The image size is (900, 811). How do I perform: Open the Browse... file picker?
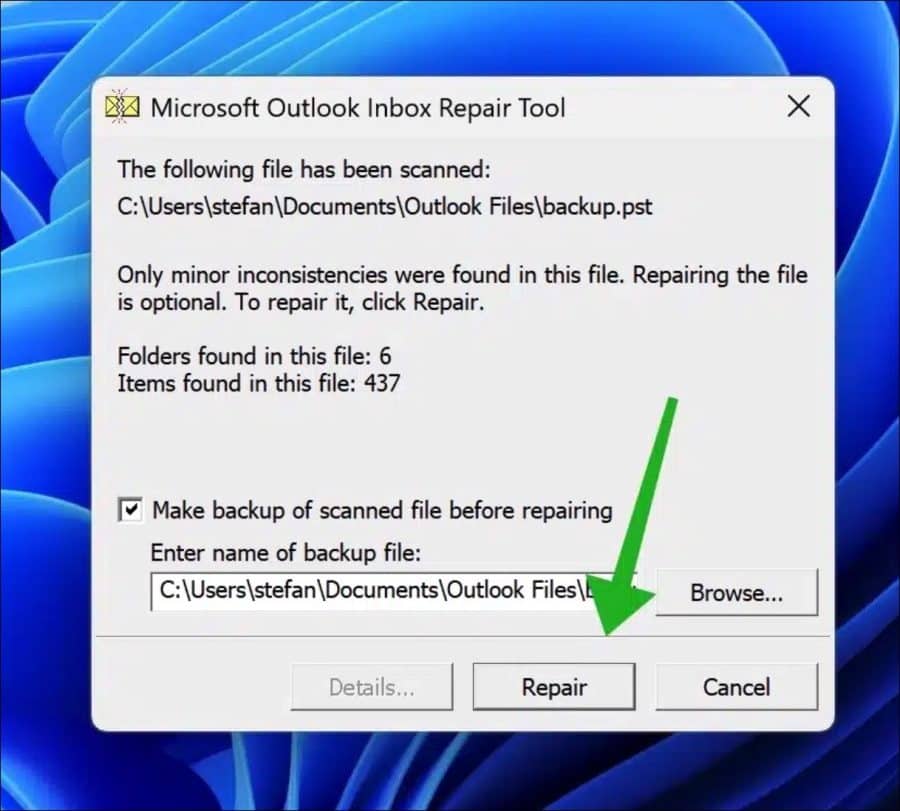[736, 592]
